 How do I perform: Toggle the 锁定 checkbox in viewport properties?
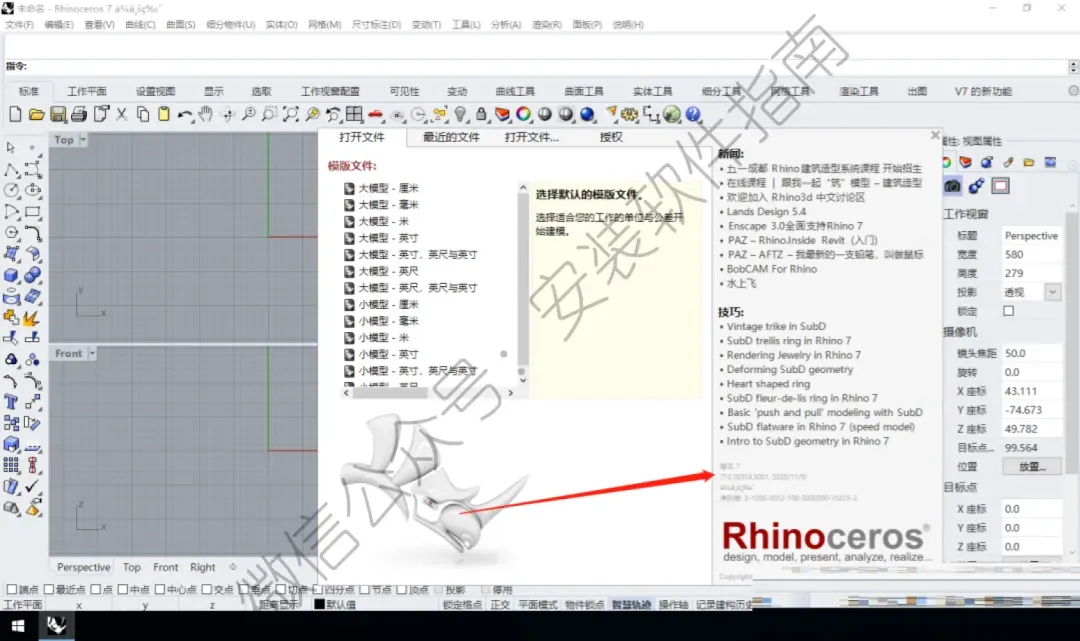pyautogui.click(x=1008, y=311)
